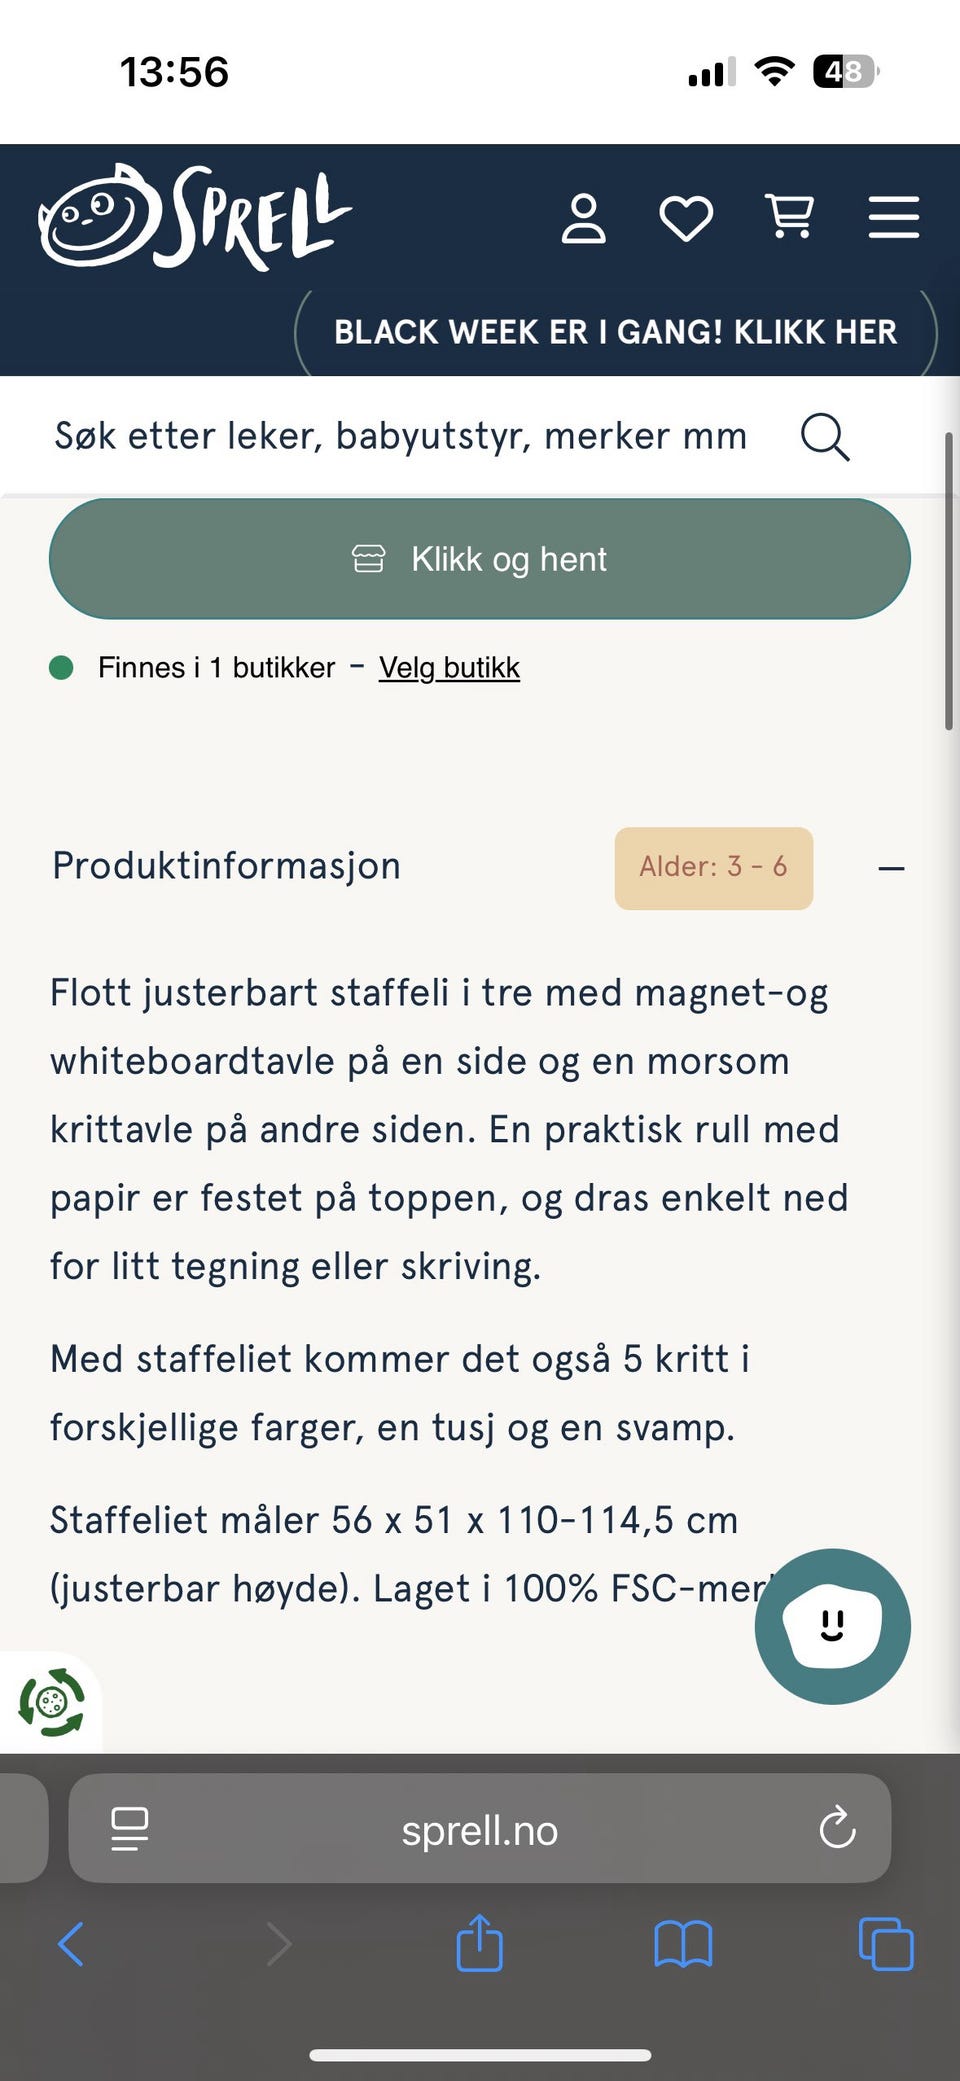
Task: Open the chat assistant bubble
Action: click(x=832, y=1626)
